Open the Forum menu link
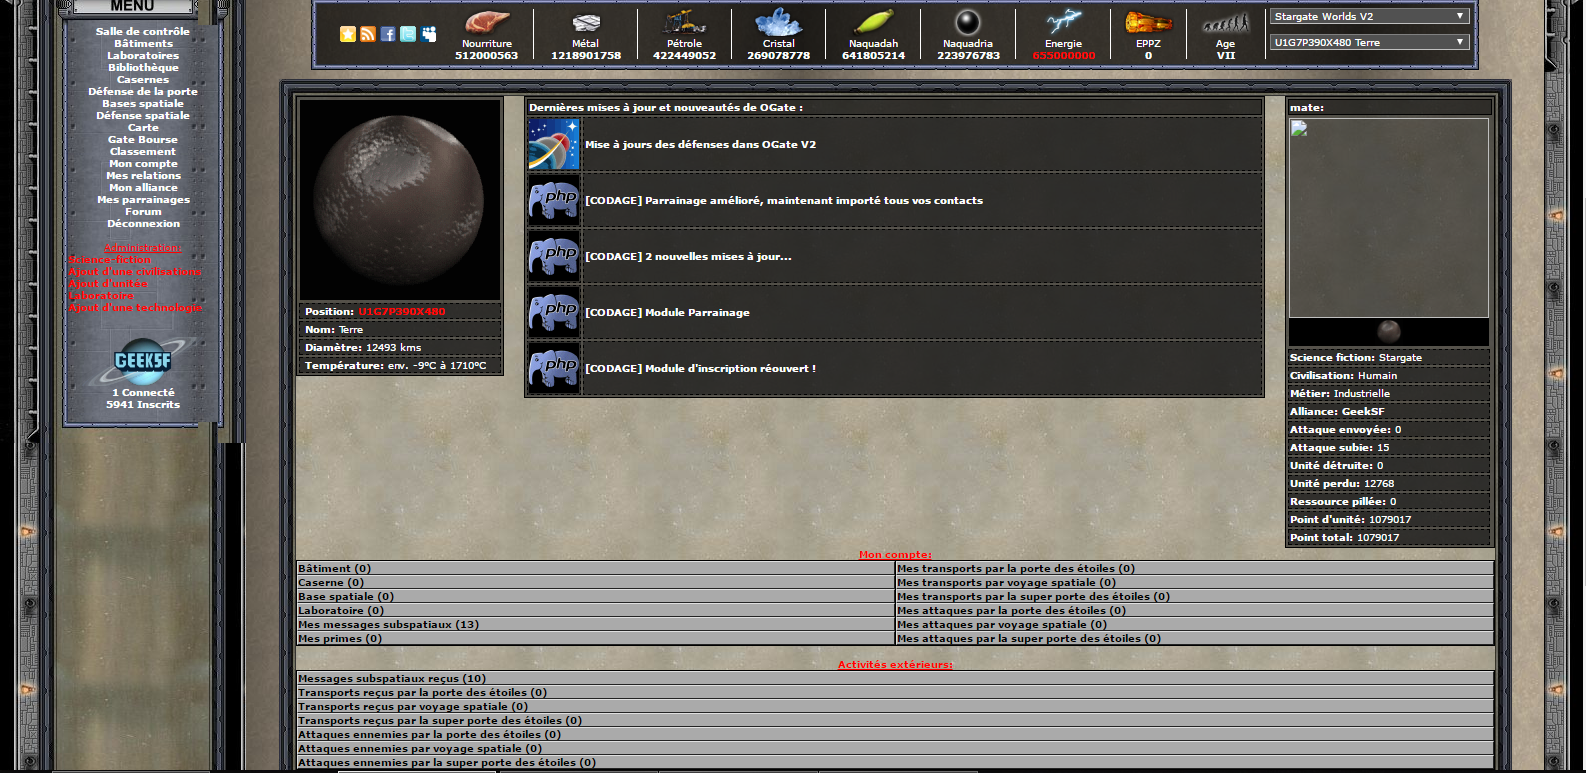Viewport: 1586px width, 773px height. pos(143,211)
